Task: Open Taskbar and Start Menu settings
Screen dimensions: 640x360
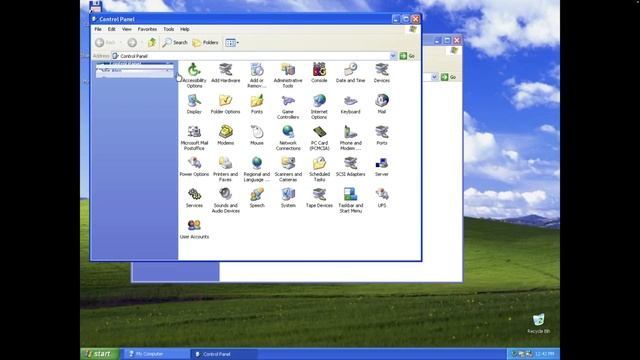Action: (x=350, y=200)
